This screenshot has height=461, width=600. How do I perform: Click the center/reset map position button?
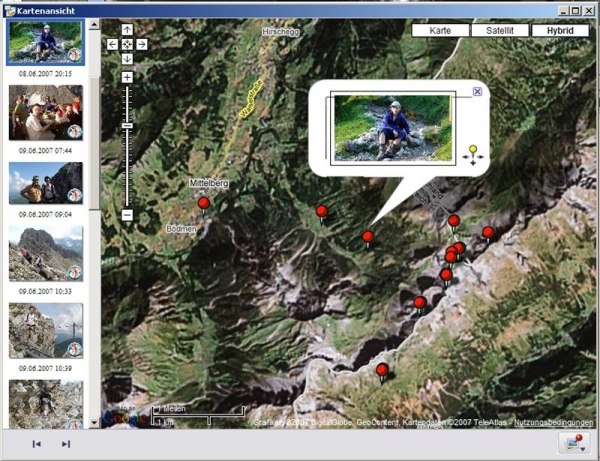pos(127,44)
